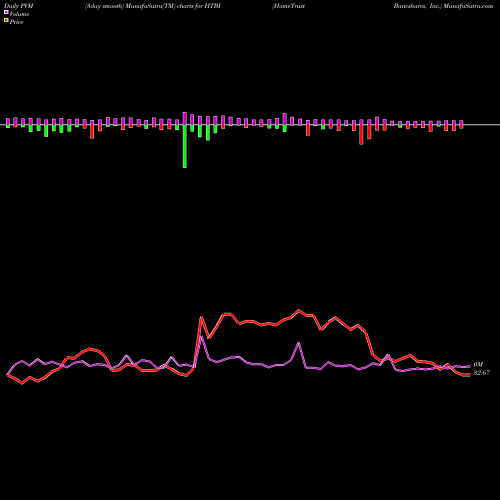Click the largest red volume bar
Viewport: 500px width, 500px height.
tap(361, 135)
